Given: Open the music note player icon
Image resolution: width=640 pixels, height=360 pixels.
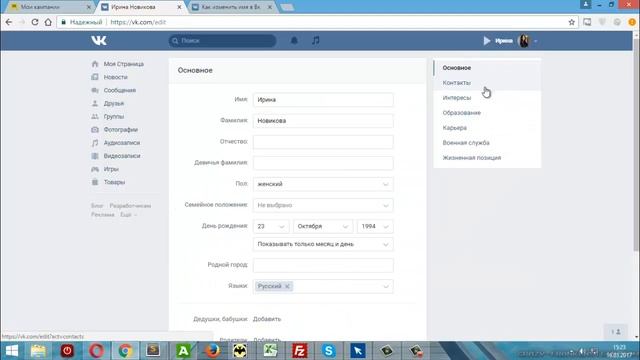Looking at the screenshot, I should pos(316,40).
